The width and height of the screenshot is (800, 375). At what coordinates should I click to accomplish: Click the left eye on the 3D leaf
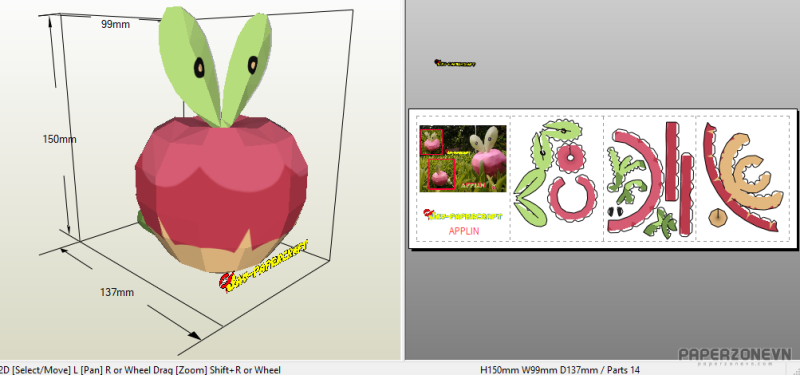click(199, 67)
